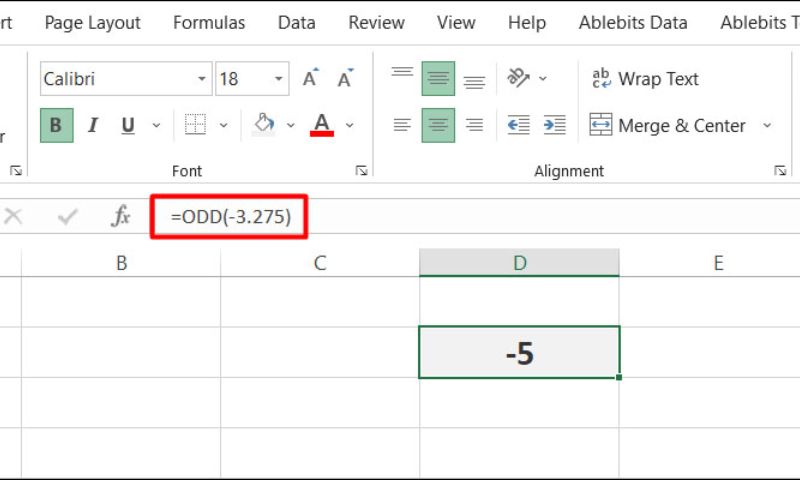Select column D header
This screenshot has width=800, height=480.
519,263
